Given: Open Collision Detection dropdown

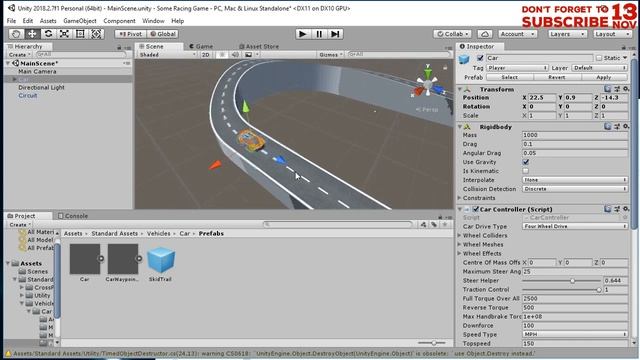Looking at the screenshot, I should coord(575,189).
